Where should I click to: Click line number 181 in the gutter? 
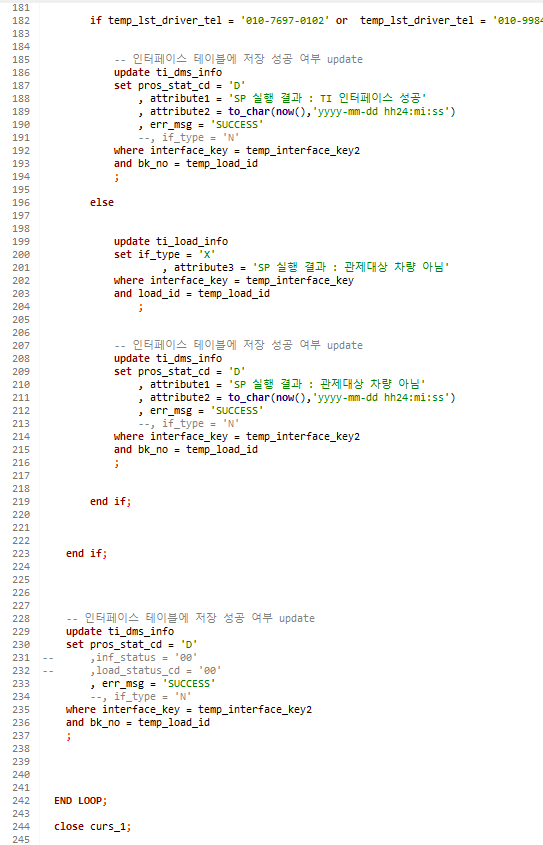pyautogui.click(x=21, y=8)
